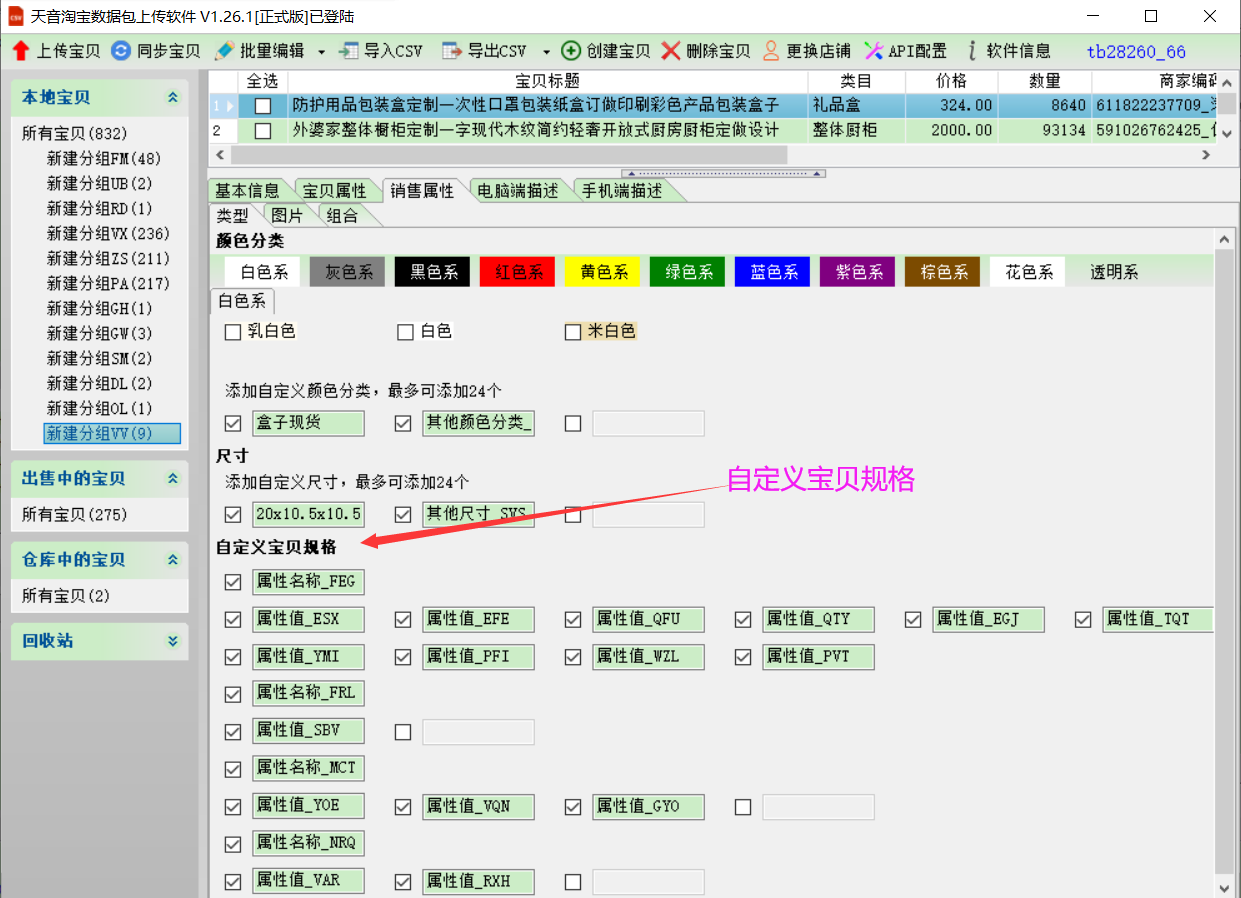Tick the 乳白色 color checkbox

coord(233,332)
